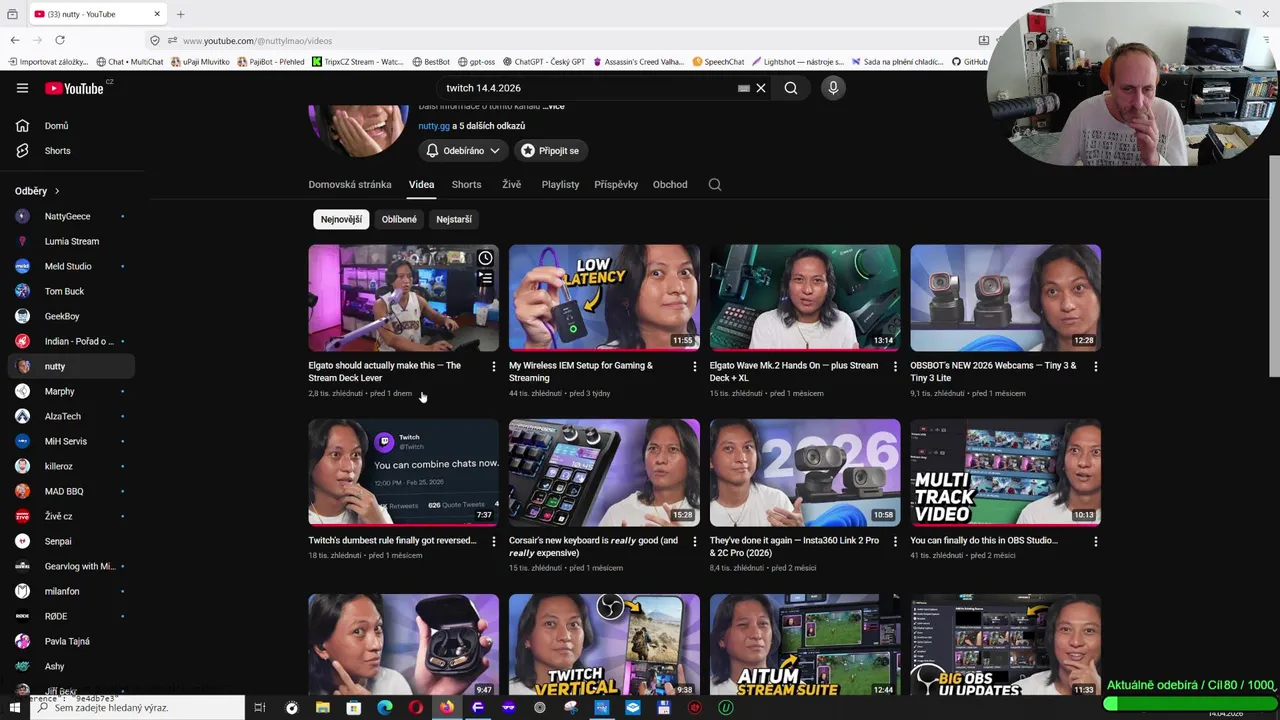The height and width of the screenshot is (720, 1280).
Task: Open RØDE channel subscription
Action: coord(70,616)
